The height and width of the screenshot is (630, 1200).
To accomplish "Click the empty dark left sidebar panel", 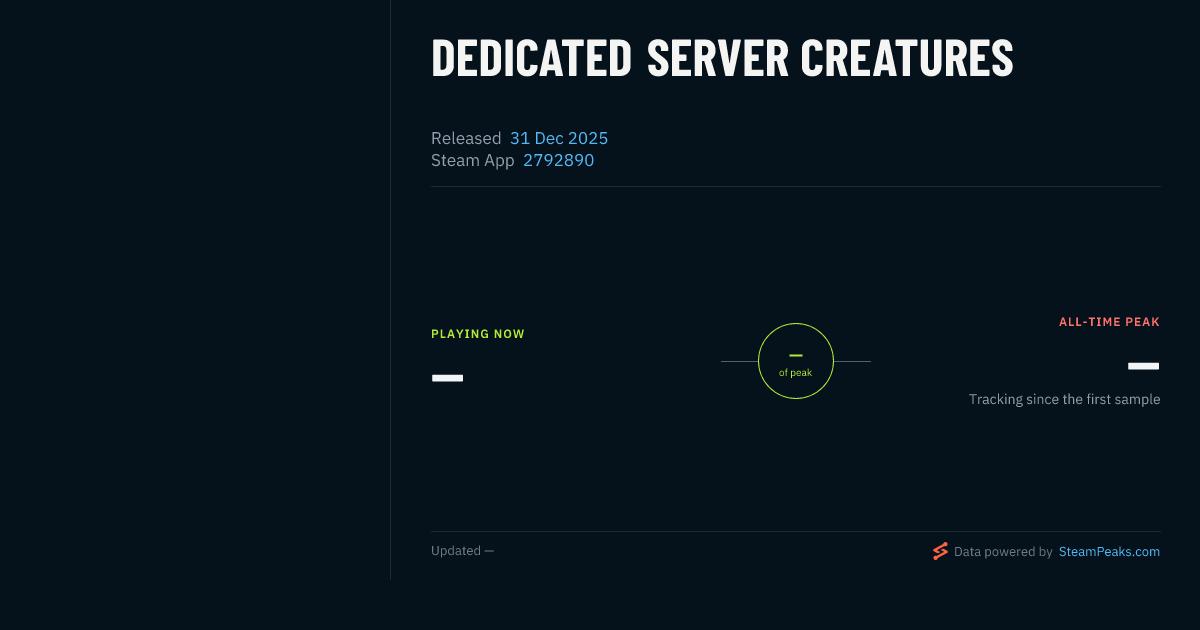I will 195,290.
